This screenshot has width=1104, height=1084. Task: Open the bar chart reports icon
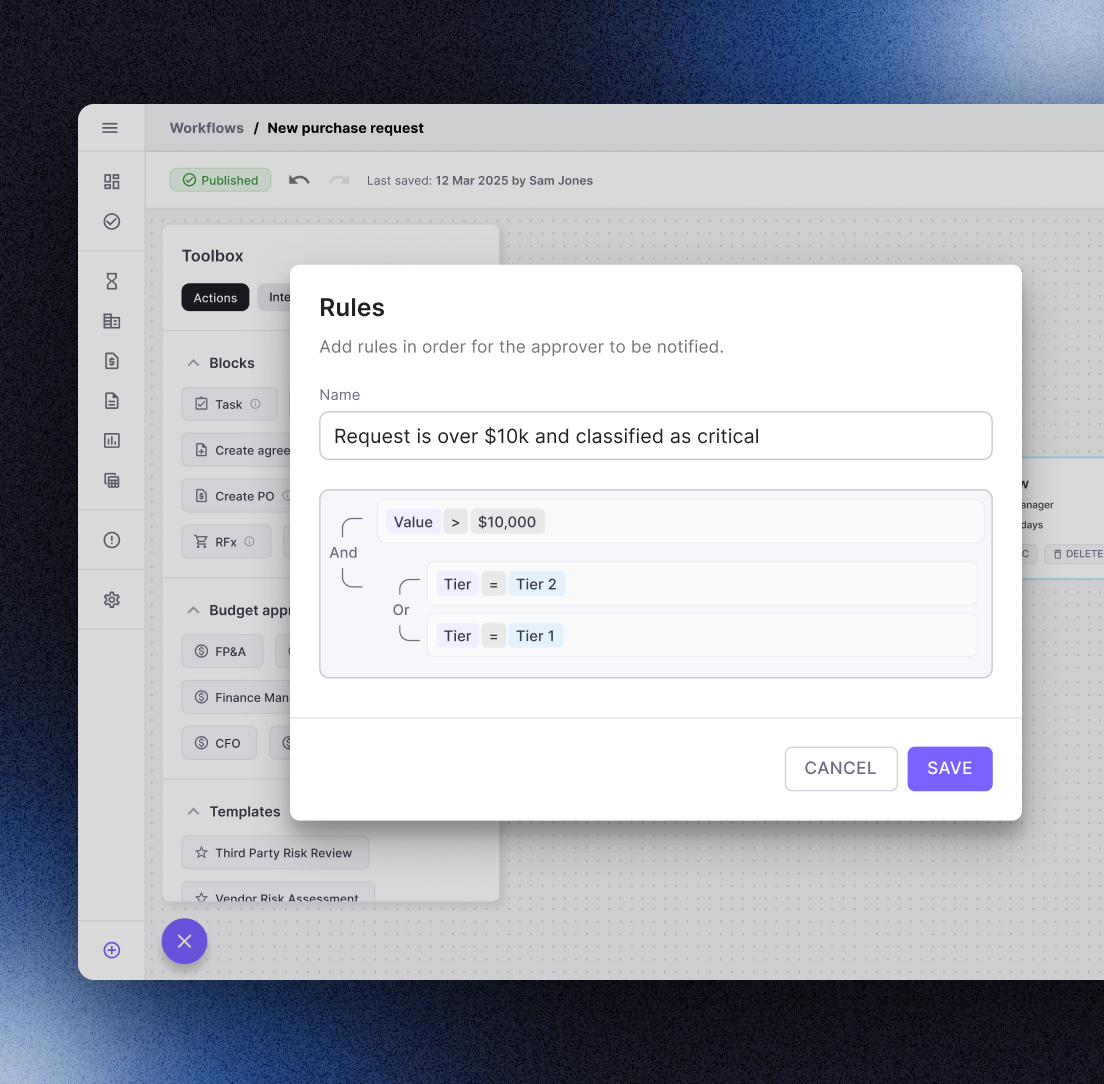[x=111, y=441]
